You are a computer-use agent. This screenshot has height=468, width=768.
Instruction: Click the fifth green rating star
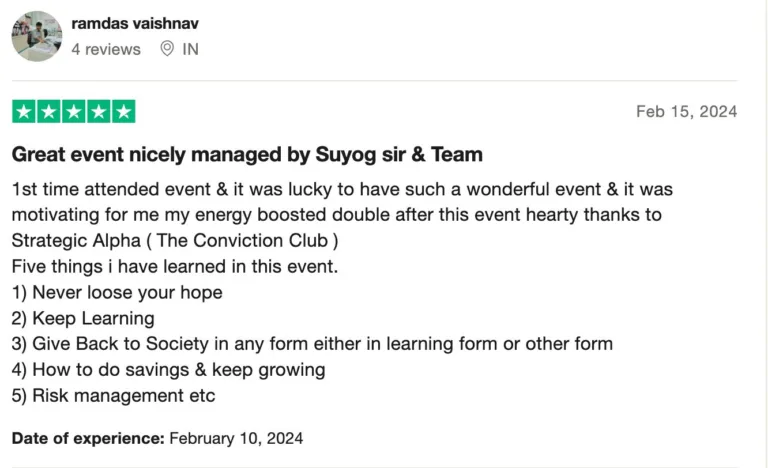pos(124,112)
